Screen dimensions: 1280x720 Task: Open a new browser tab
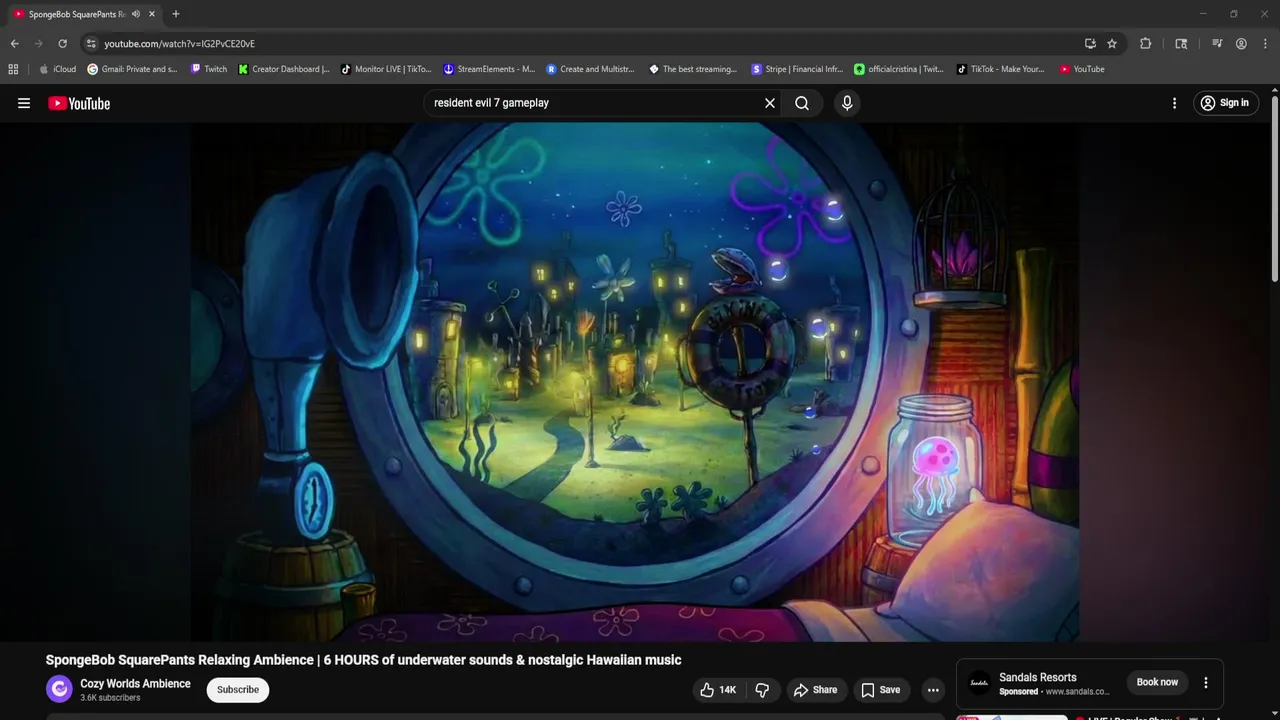point(176,14)
